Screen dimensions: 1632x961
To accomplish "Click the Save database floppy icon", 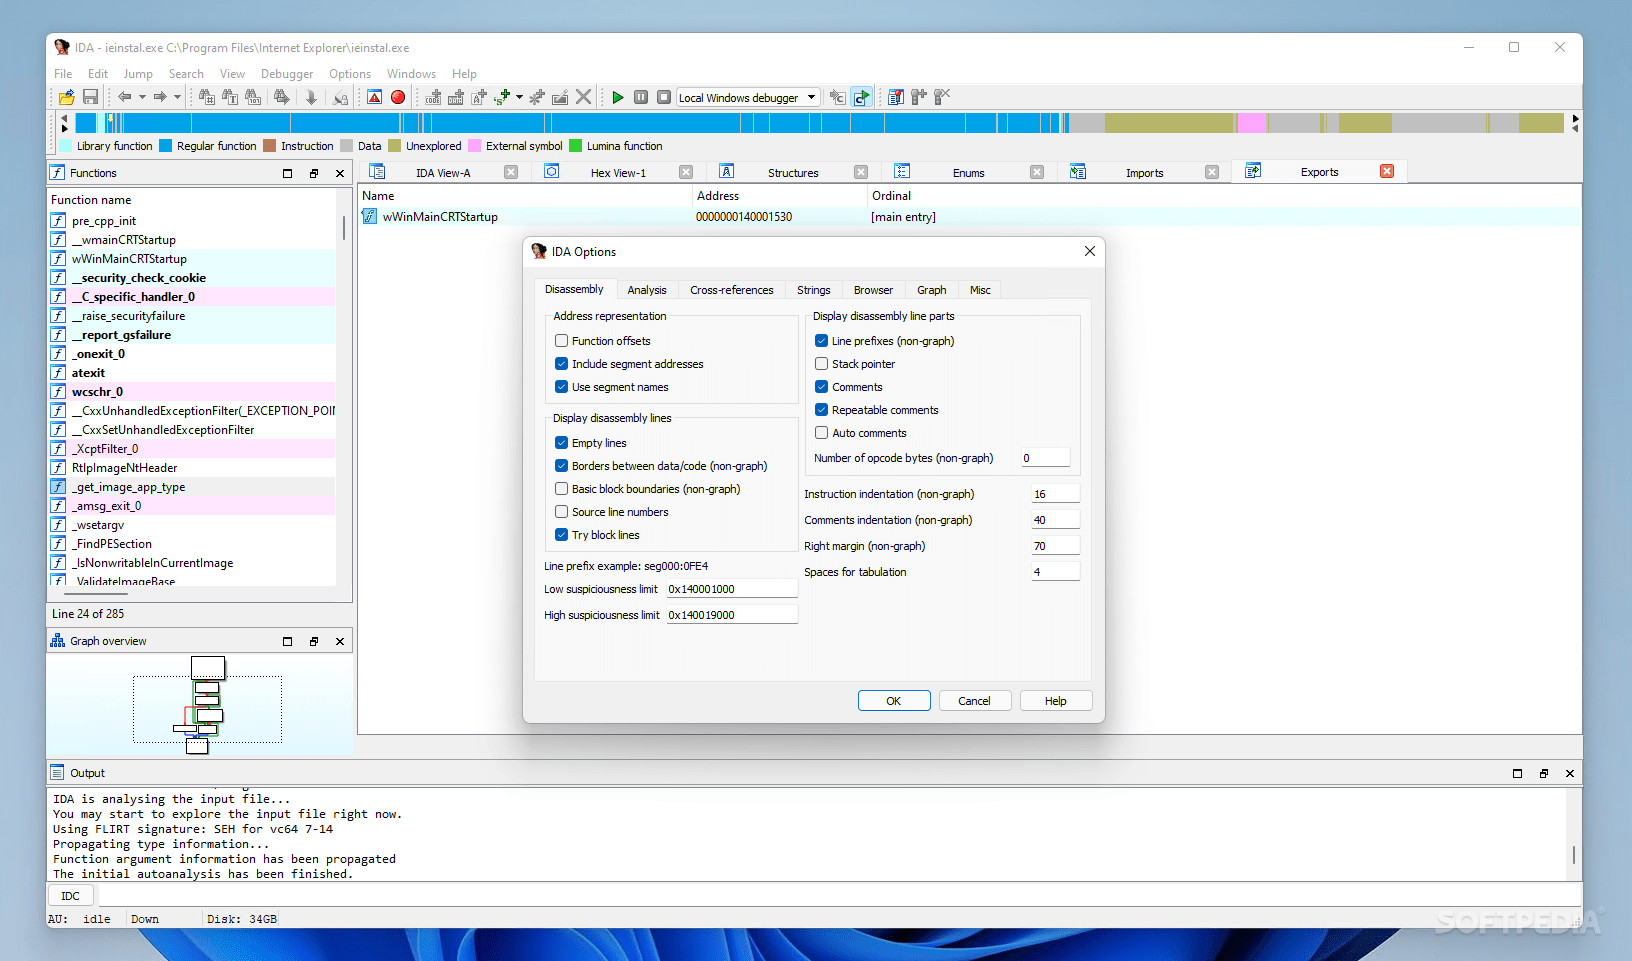I will click(x=90, y=97).
